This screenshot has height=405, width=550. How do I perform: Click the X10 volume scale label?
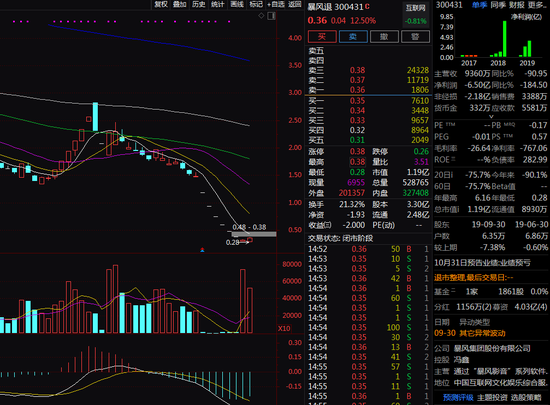[x=284, y=329]
